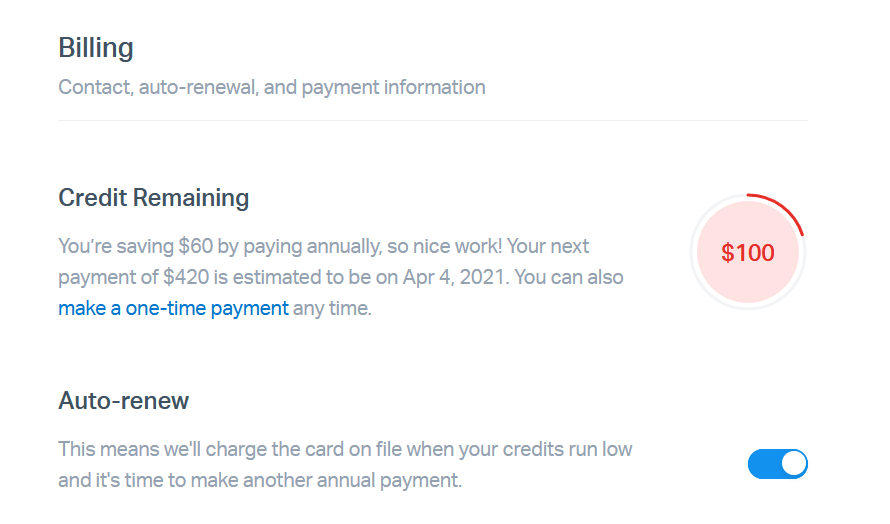Click the billing subtitle about payment information

(x=272, y=87)
